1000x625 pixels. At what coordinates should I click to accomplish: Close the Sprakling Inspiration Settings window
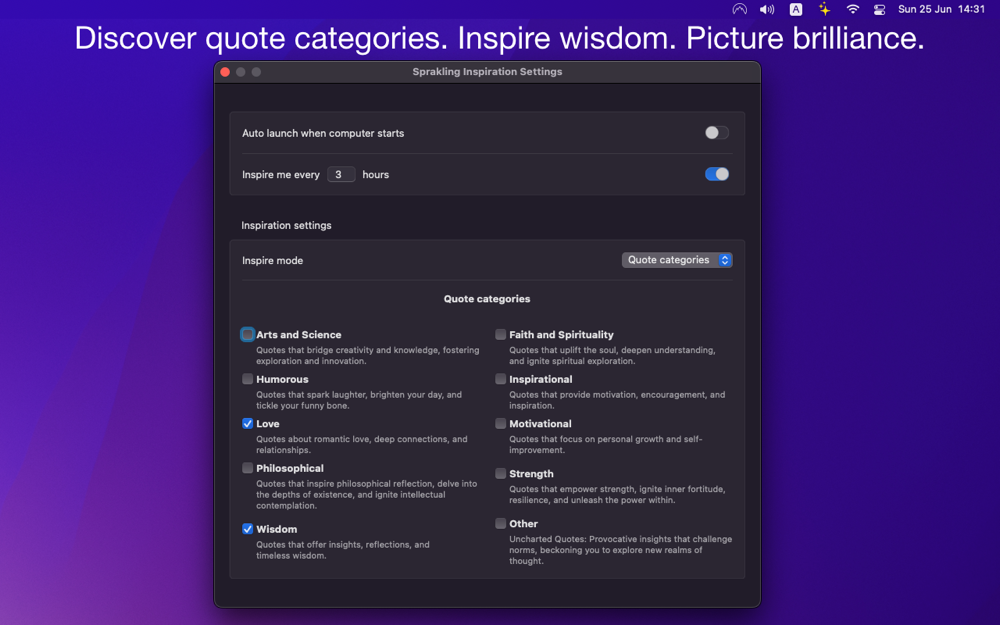[x=225, y=72]
